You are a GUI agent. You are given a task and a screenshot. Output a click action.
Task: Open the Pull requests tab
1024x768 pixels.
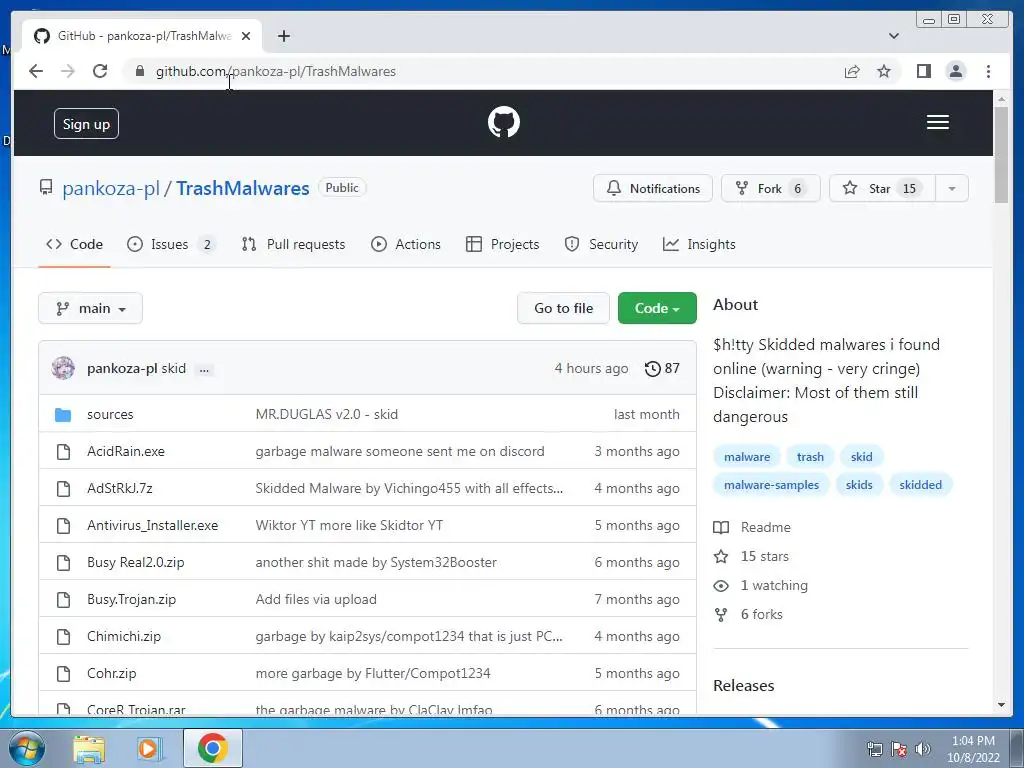293,244
